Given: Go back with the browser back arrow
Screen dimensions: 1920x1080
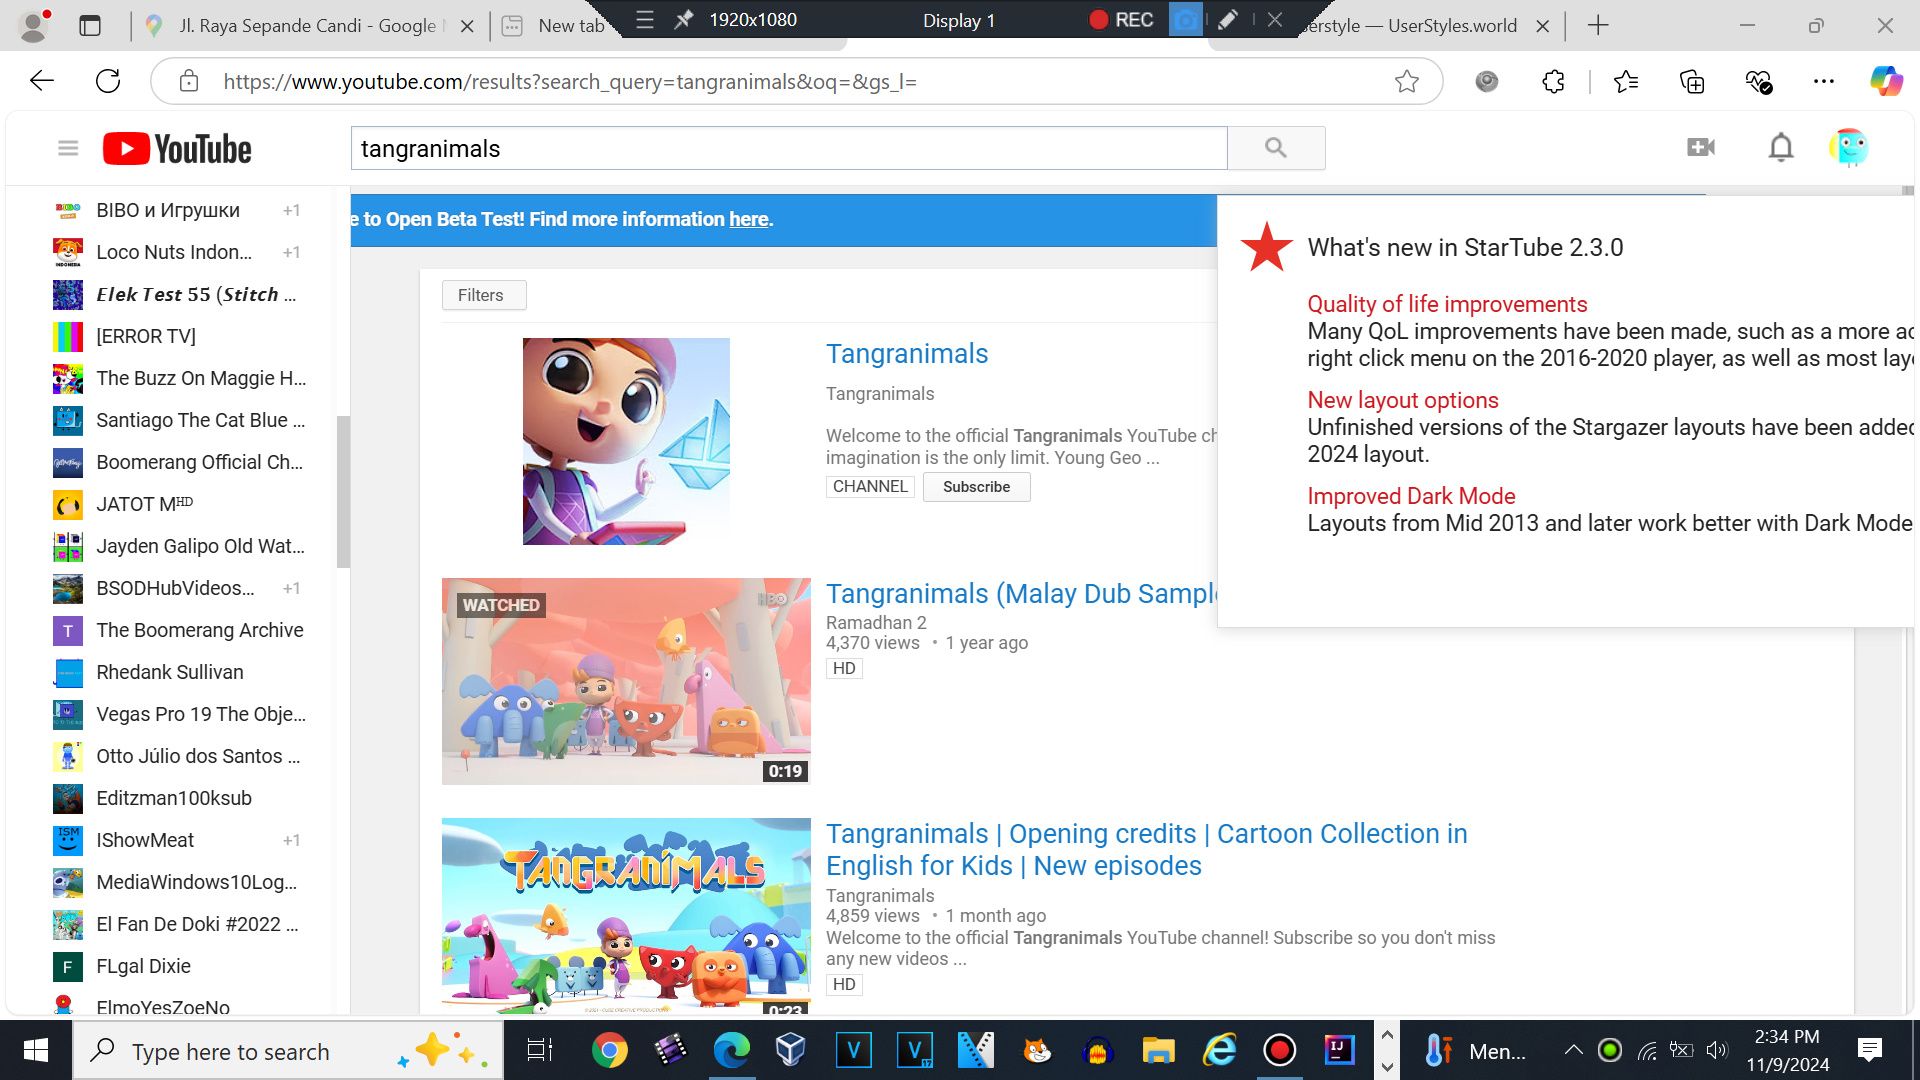Looking at the screenshot, I should [x=42, y=81].
